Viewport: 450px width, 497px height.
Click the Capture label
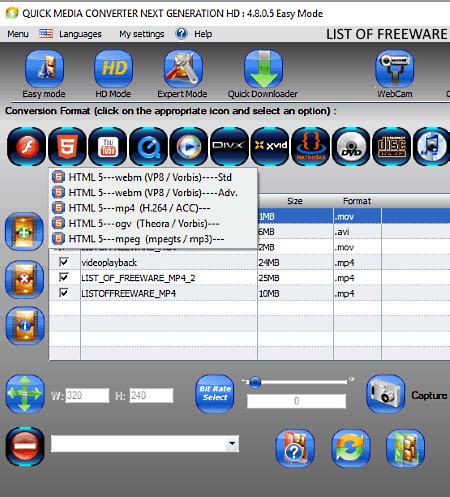coord(429,395)
